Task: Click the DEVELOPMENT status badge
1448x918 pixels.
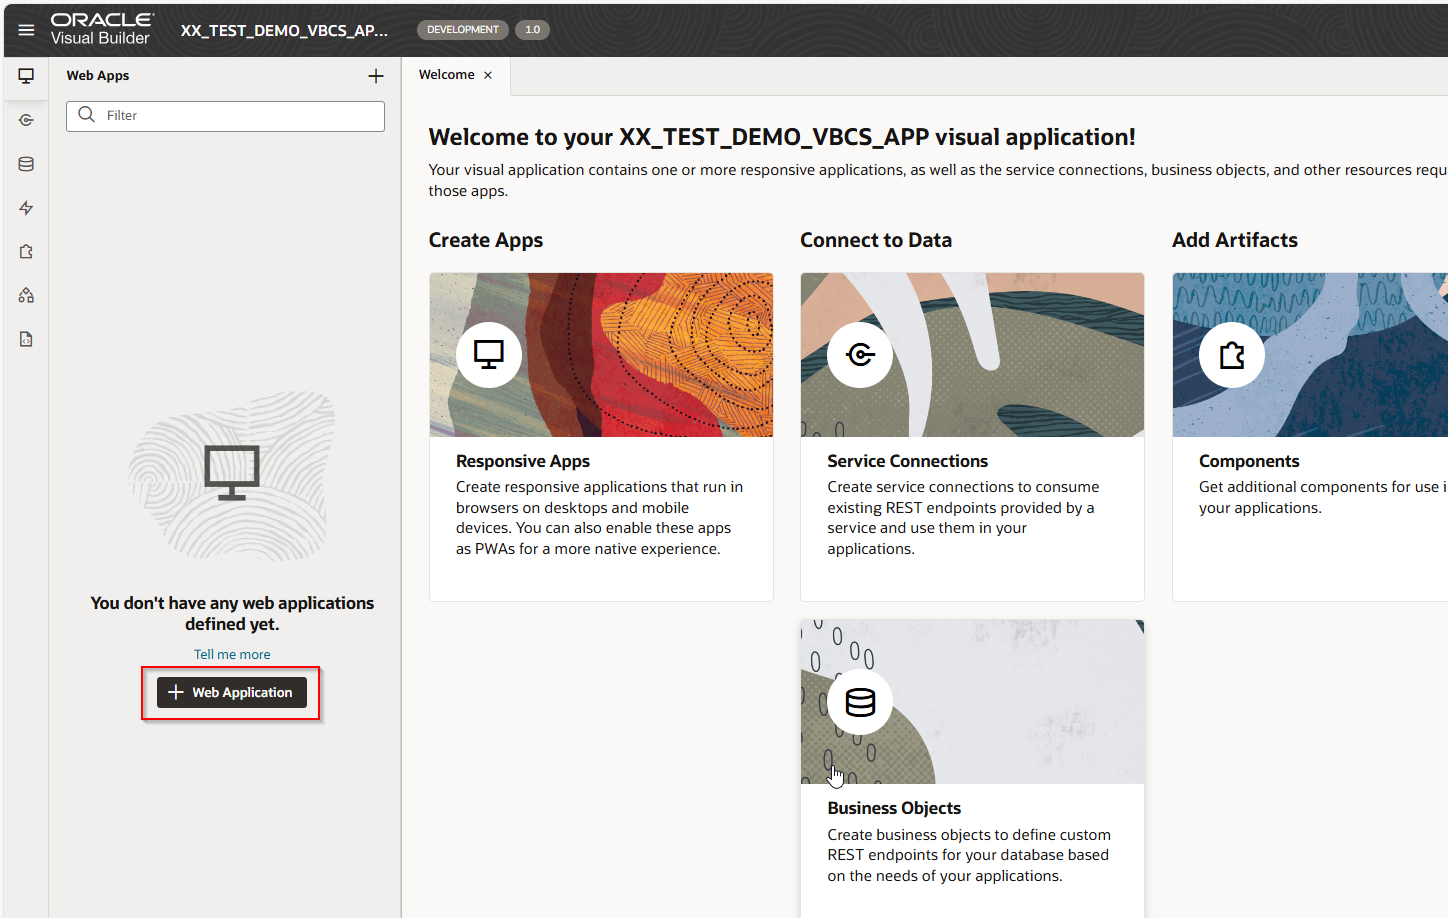Action: [x=462, y=29]
